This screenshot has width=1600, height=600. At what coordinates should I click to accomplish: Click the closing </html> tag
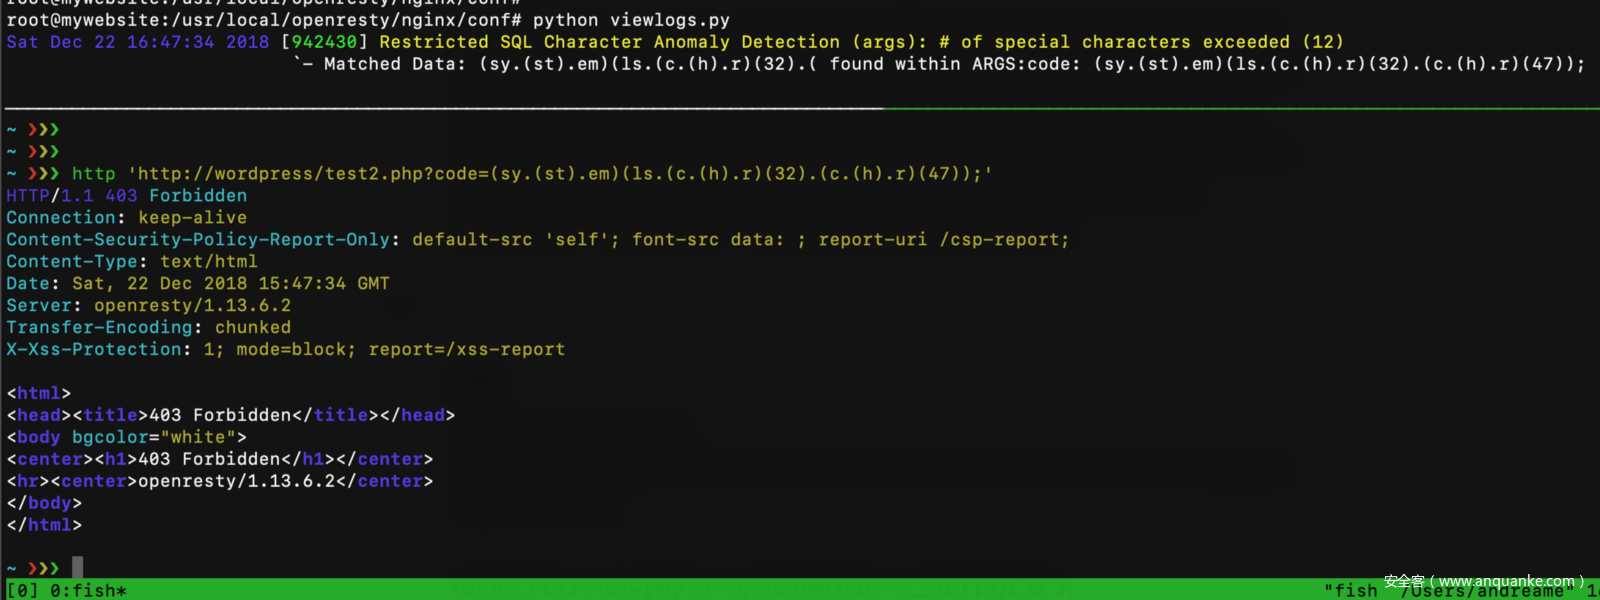(44, 525)
